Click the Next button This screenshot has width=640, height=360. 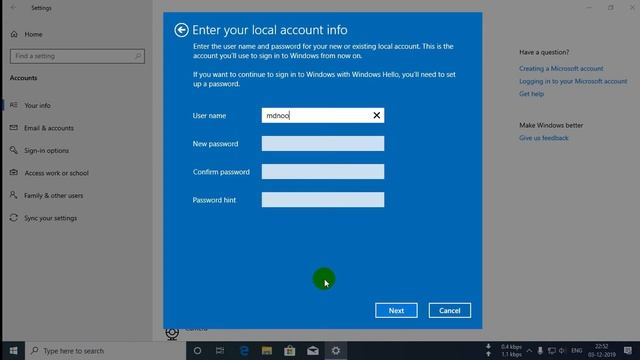396,311
